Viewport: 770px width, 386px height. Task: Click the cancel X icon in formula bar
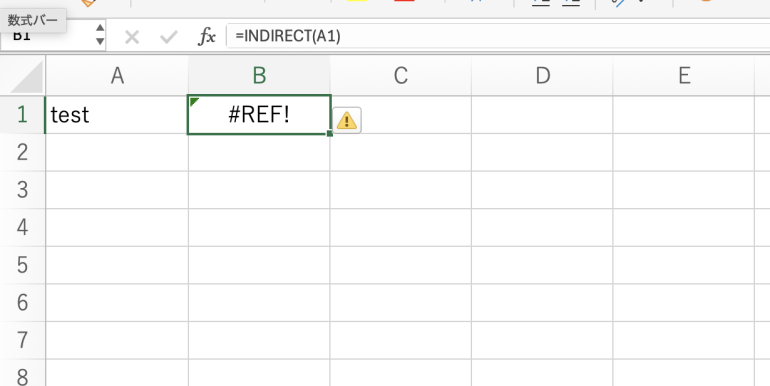click(132, 37)
